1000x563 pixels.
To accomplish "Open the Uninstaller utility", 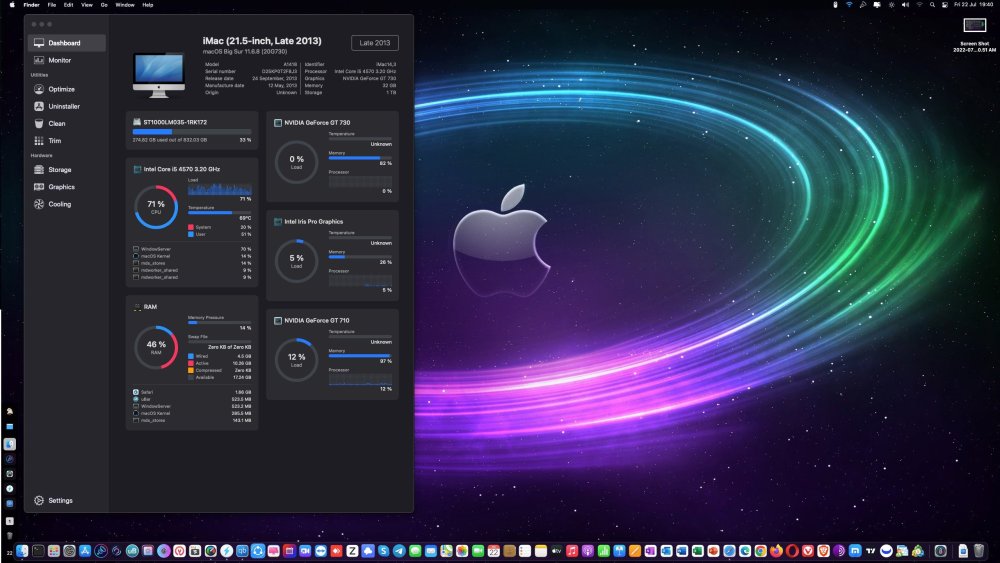I will click(x=66, y=106).
